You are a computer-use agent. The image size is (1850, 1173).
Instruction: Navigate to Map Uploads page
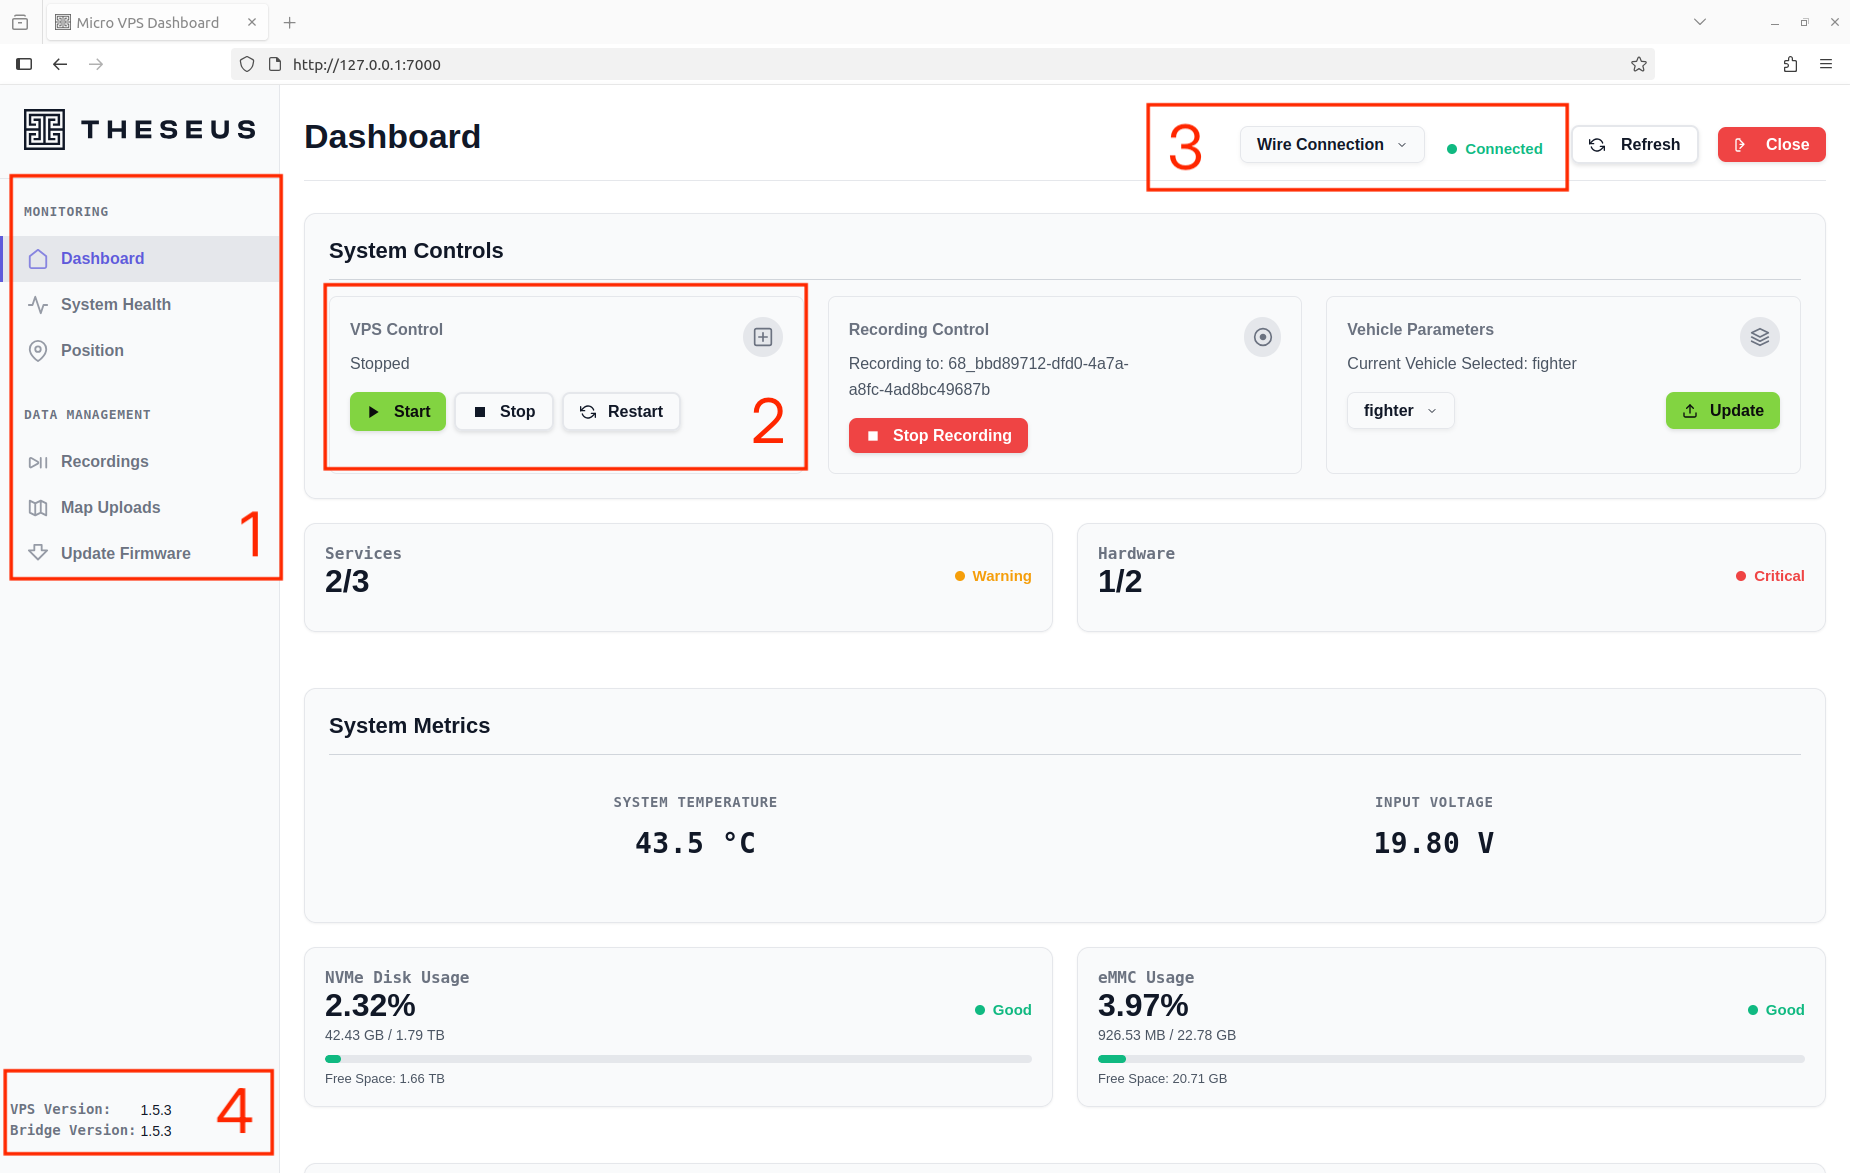110,508
